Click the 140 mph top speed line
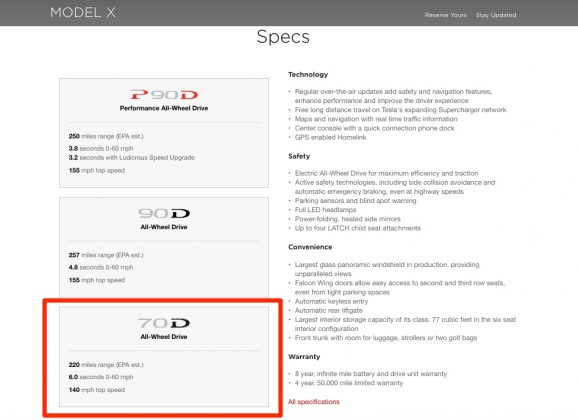Image resolution: width=578 pixels, height=420 pixels. (97, 390)
